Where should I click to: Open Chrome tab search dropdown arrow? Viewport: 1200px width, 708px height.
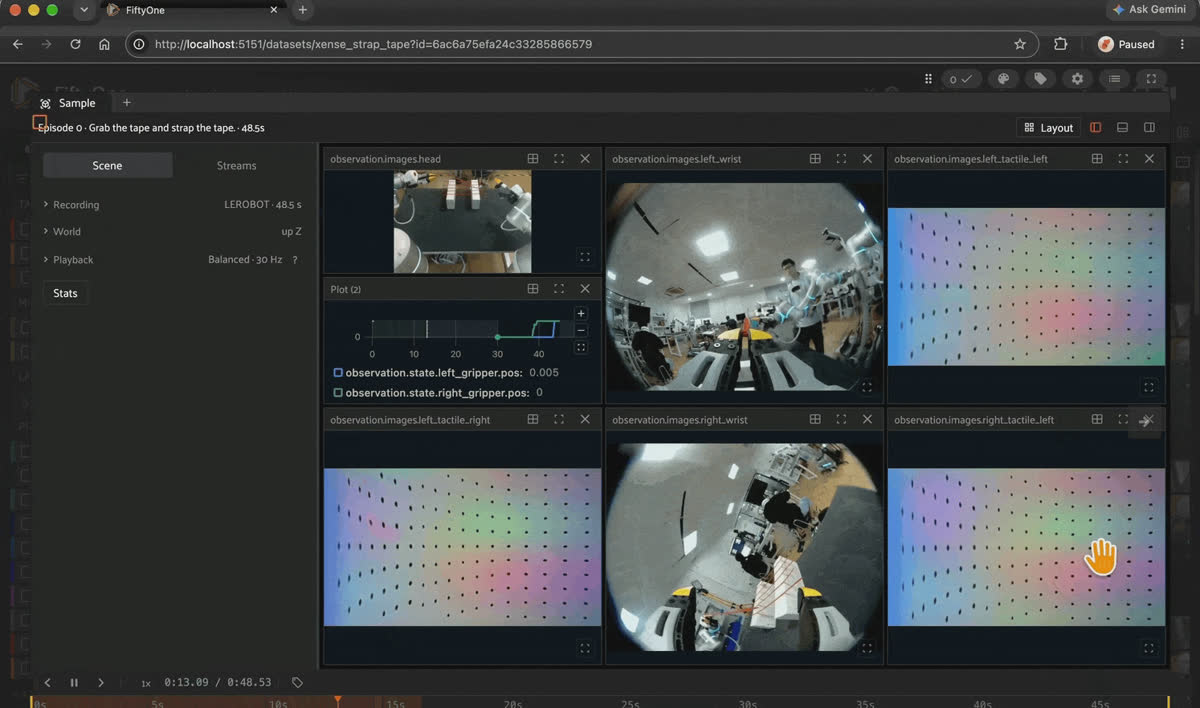[x=83, y=10]
